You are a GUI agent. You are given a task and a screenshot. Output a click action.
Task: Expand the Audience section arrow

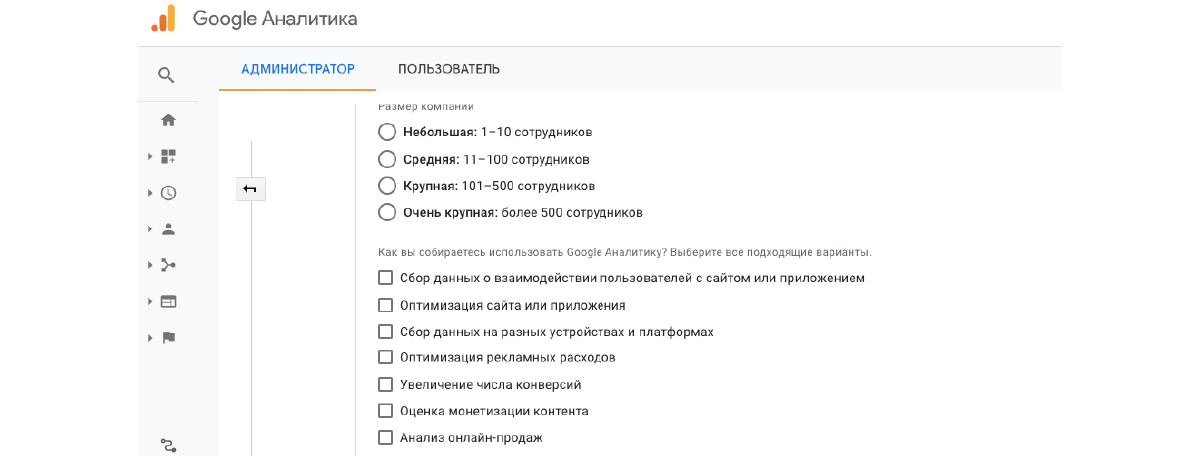pos(150,229)
